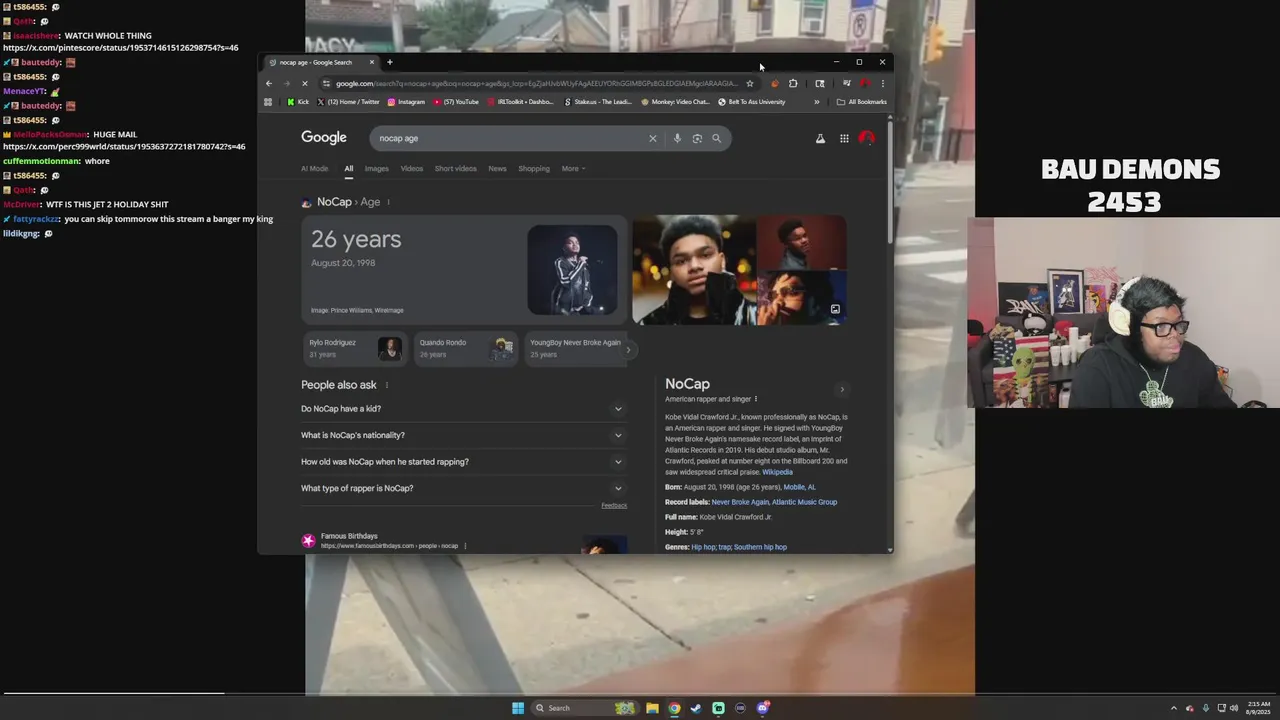Show the hidden bookmarks with the double chevron
This screenshot has height=720, width=1280.
(x=816, y=102)
